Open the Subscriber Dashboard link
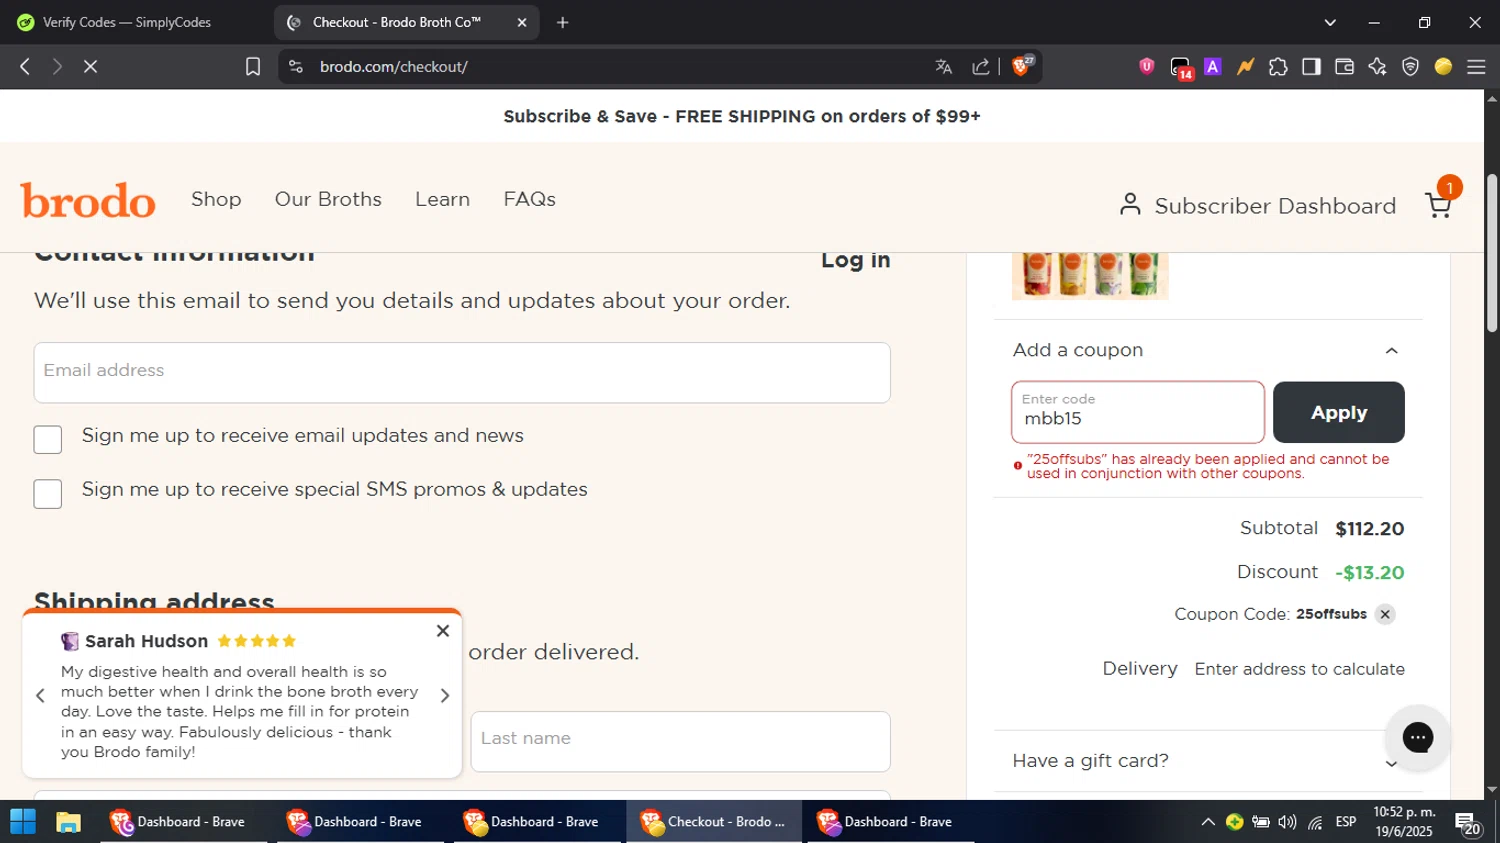The height and width of the screenshot is (843, 1500). (x=1275, y=205)
